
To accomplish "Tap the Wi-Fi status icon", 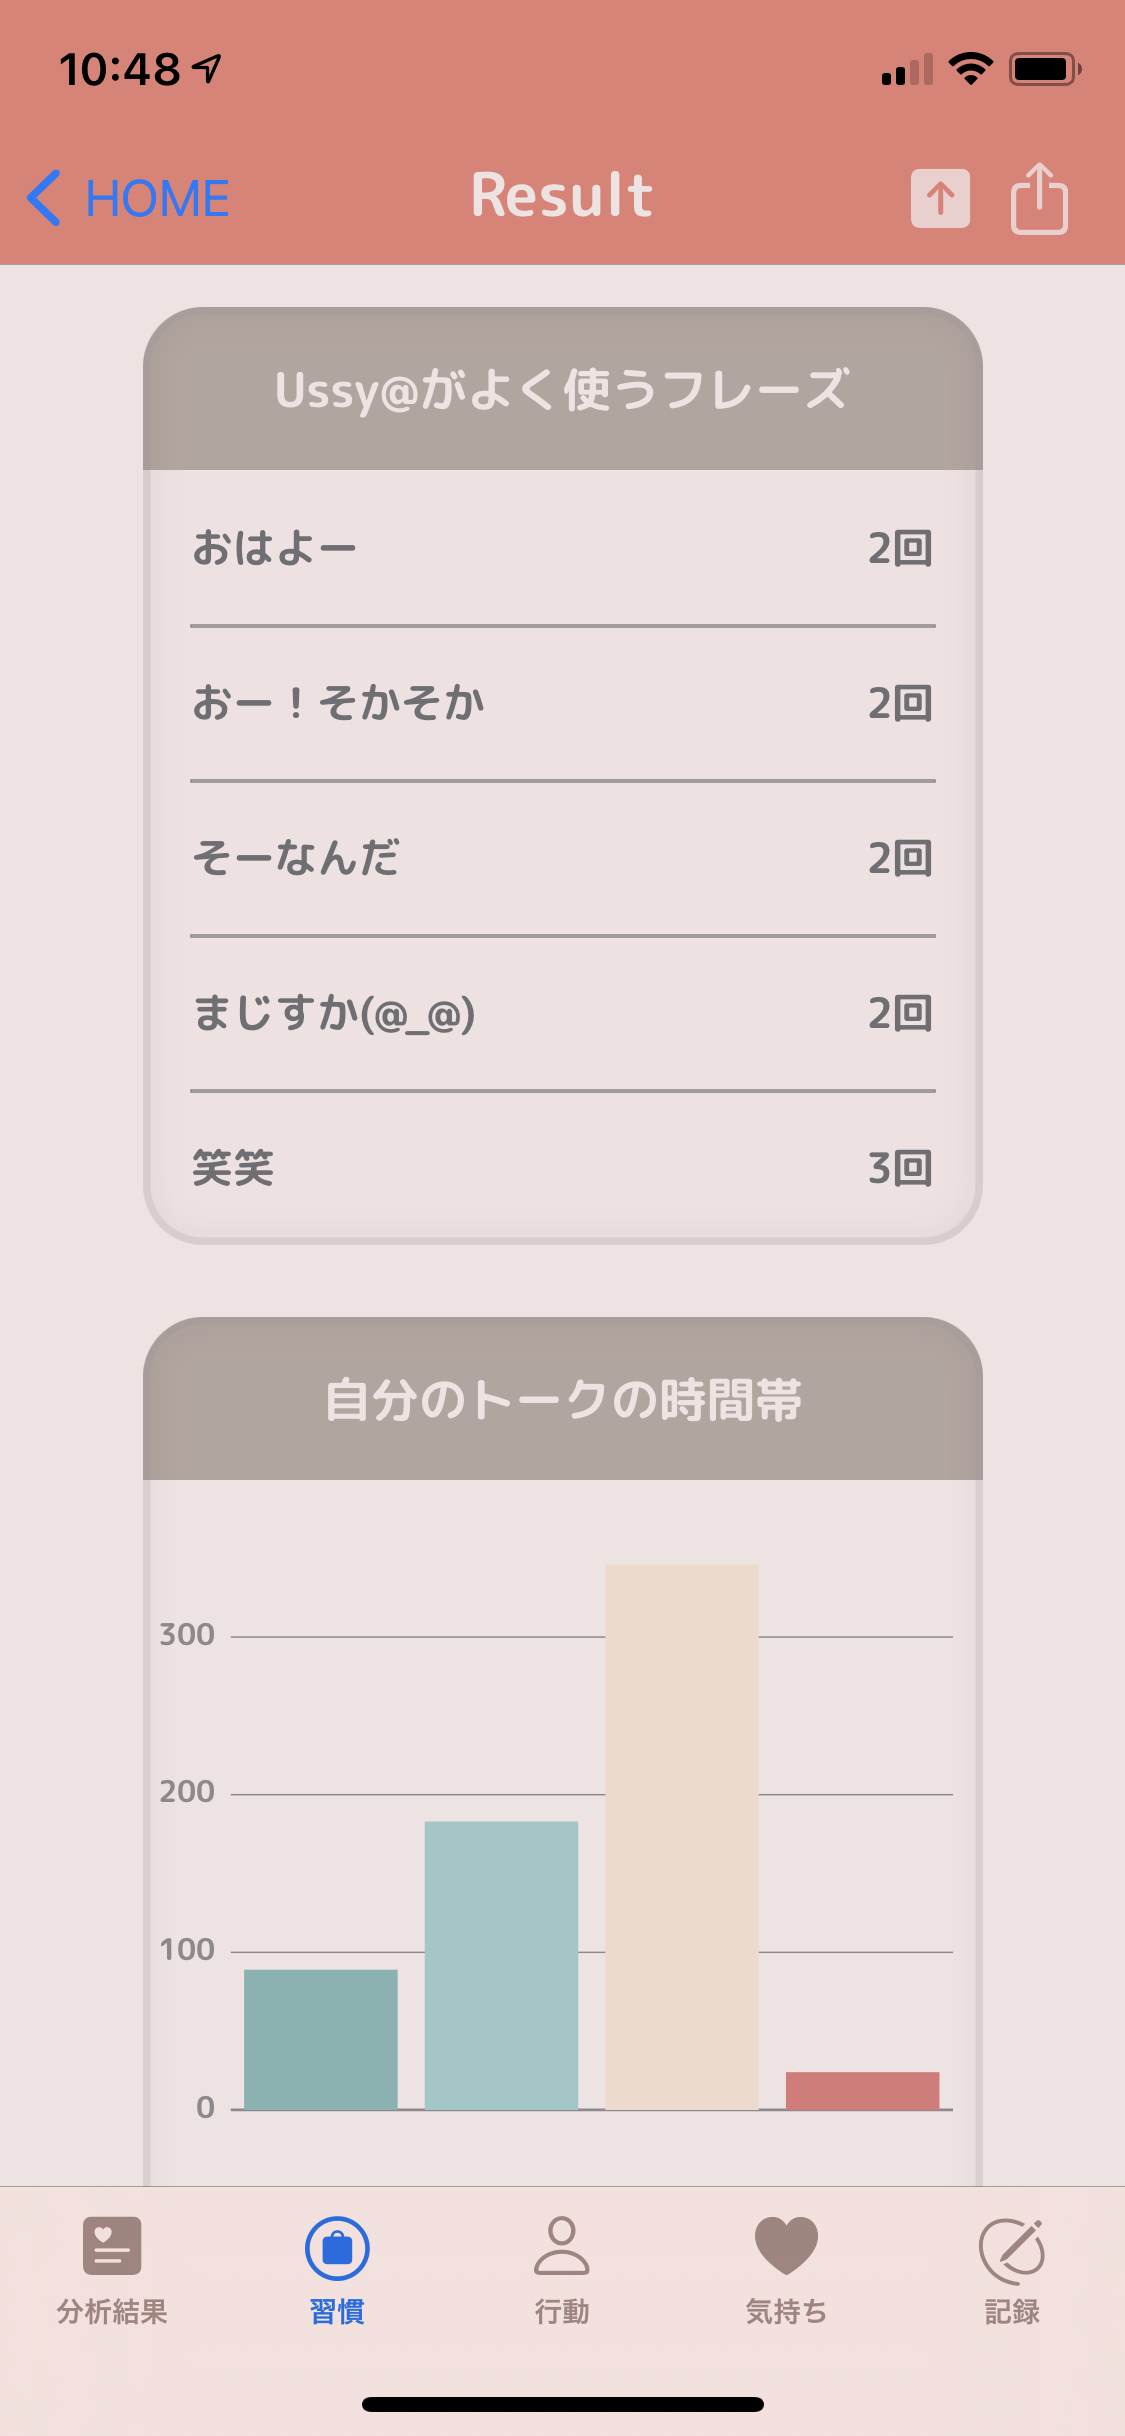I will [970, 69].
